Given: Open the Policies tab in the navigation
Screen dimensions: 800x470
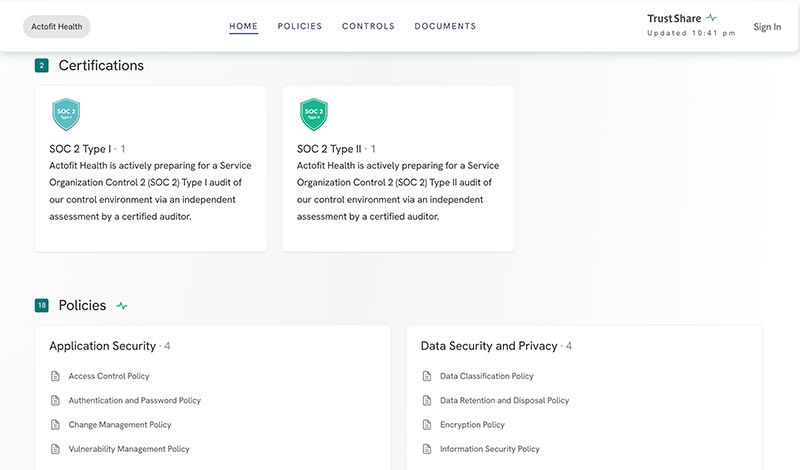Looking at the screenshot, I should [x=300, y=26].
